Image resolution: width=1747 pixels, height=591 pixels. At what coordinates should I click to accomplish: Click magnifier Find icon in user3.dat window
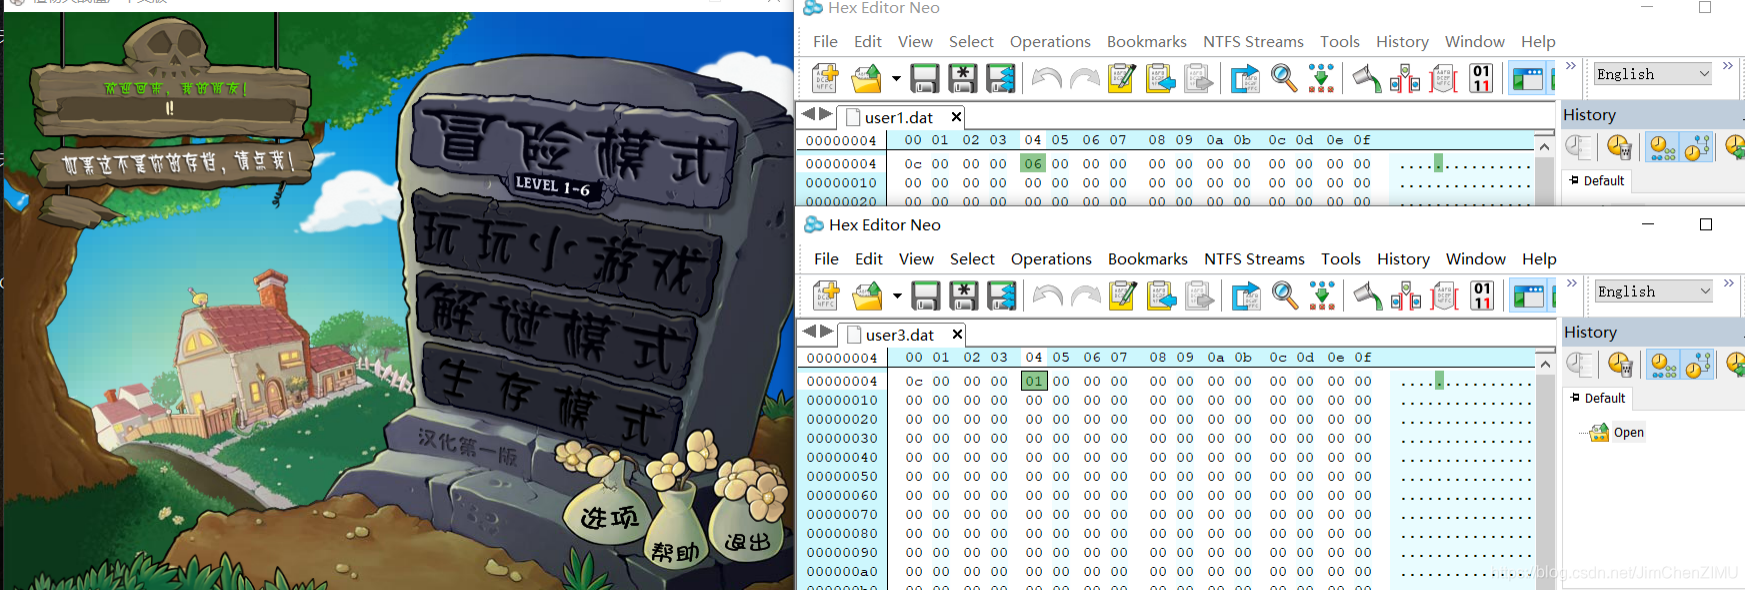click(x=1284, y=295)
